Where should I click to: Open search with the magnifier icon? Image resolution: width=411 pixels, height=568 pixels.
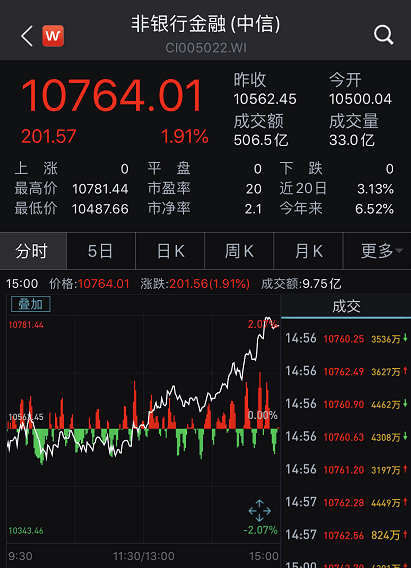click(x=383, y=35)
